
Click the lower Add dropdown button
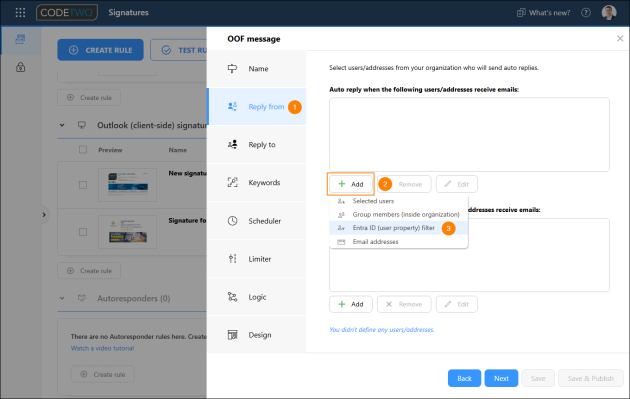point(351,304)
